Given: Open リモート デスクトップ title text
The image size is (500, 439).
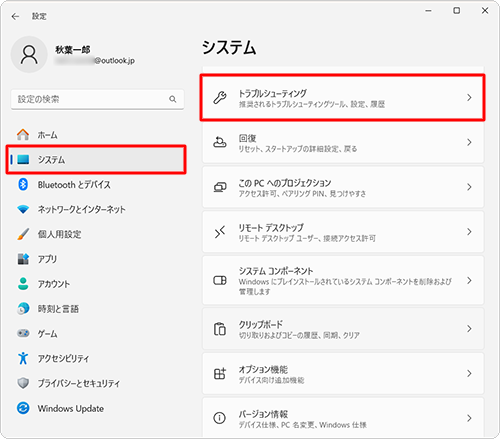Looking at the screenshot, I should 271,228.
